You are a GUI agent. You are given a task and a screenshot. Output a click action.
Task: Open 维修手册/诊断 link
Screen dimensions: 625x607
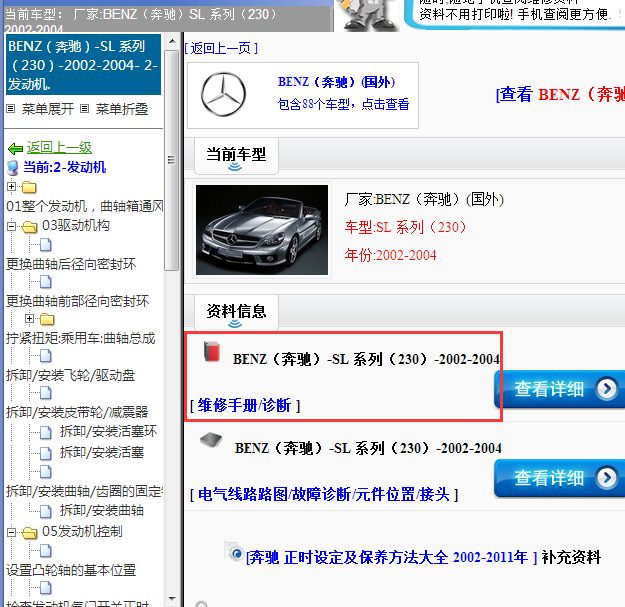click(x=245, y=405)
